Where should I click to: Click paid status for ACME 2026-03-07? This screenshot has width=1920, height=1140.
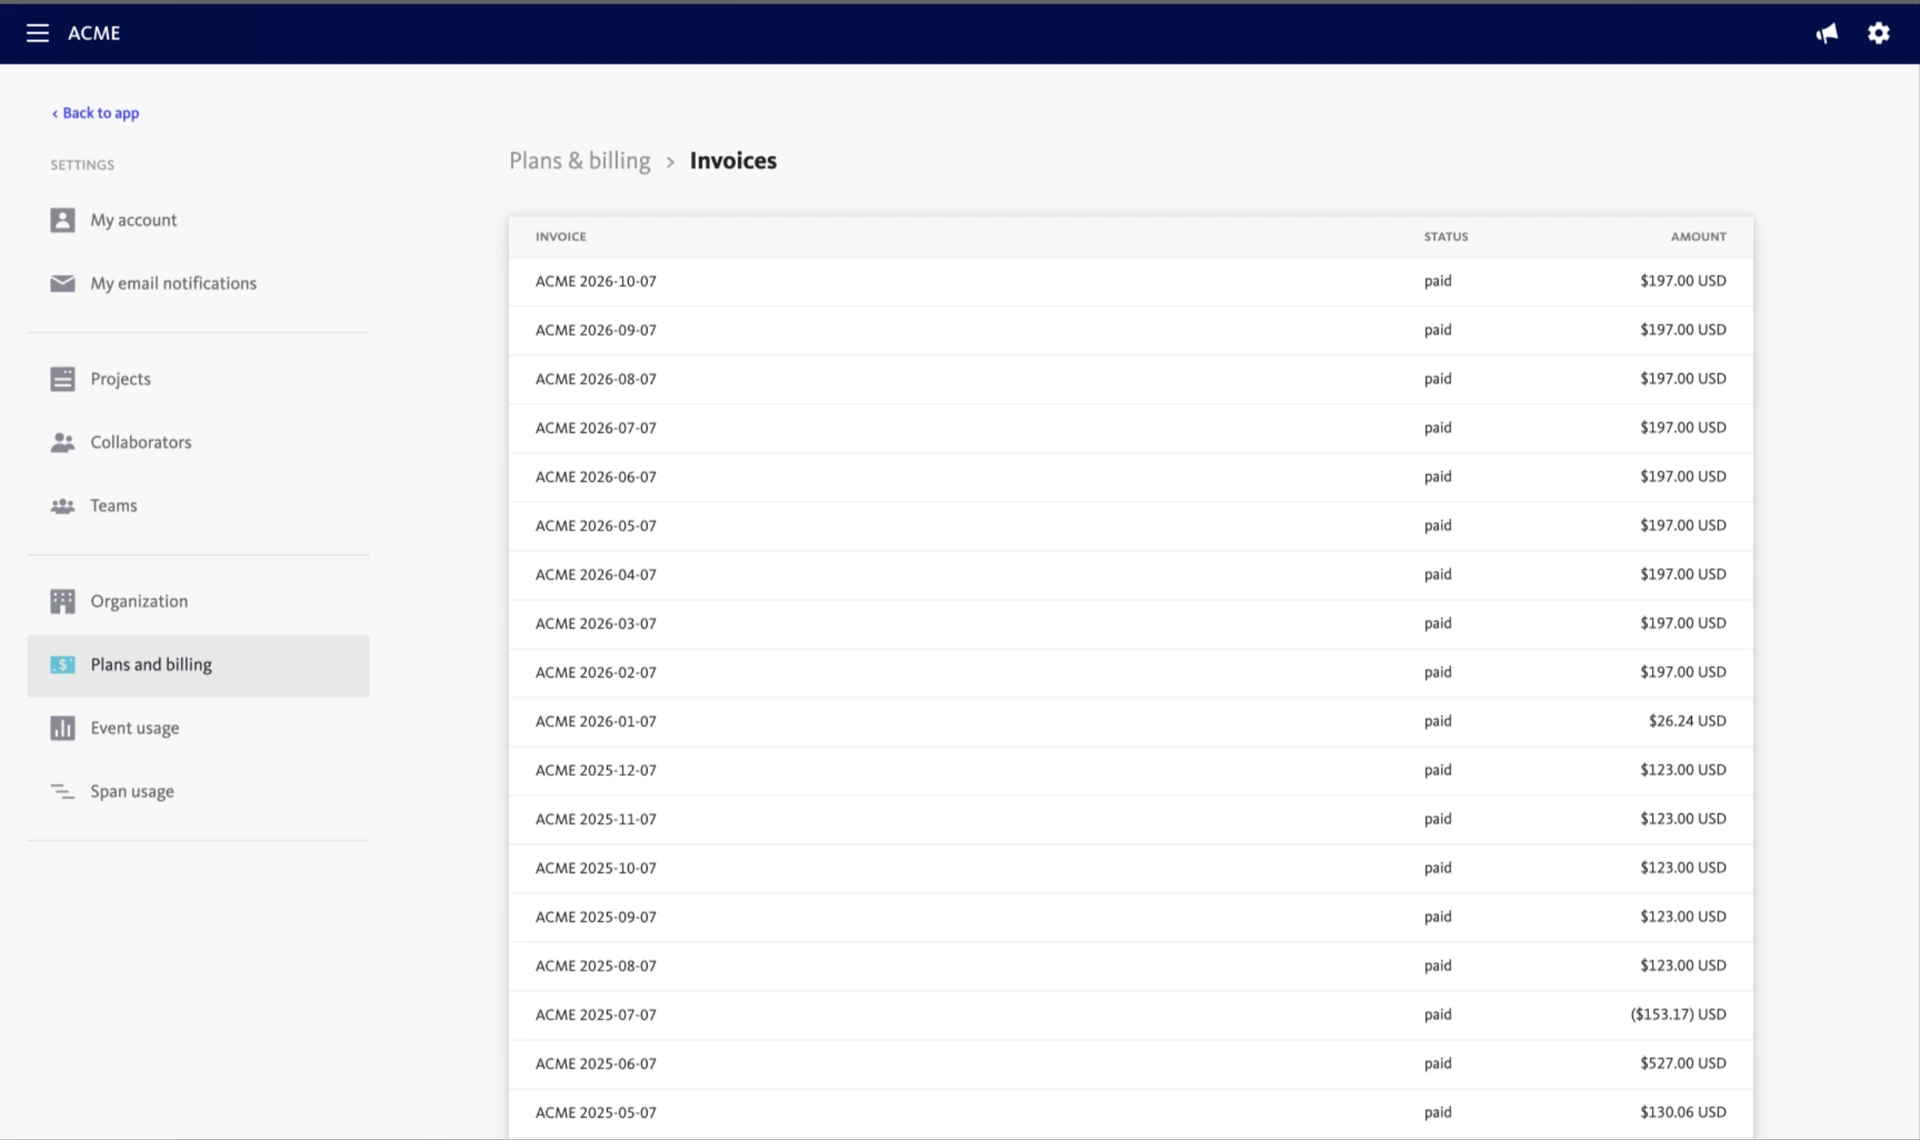coord(1438,623)
